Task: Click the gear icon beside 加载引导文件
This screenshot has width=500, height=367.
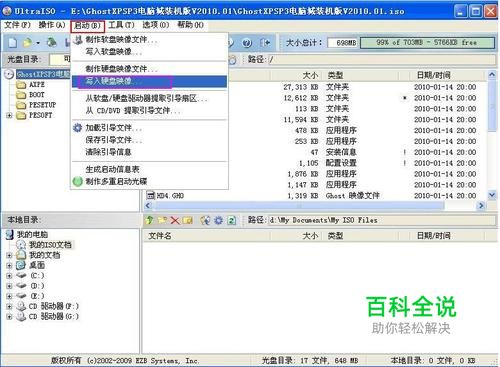Action: 78,128
